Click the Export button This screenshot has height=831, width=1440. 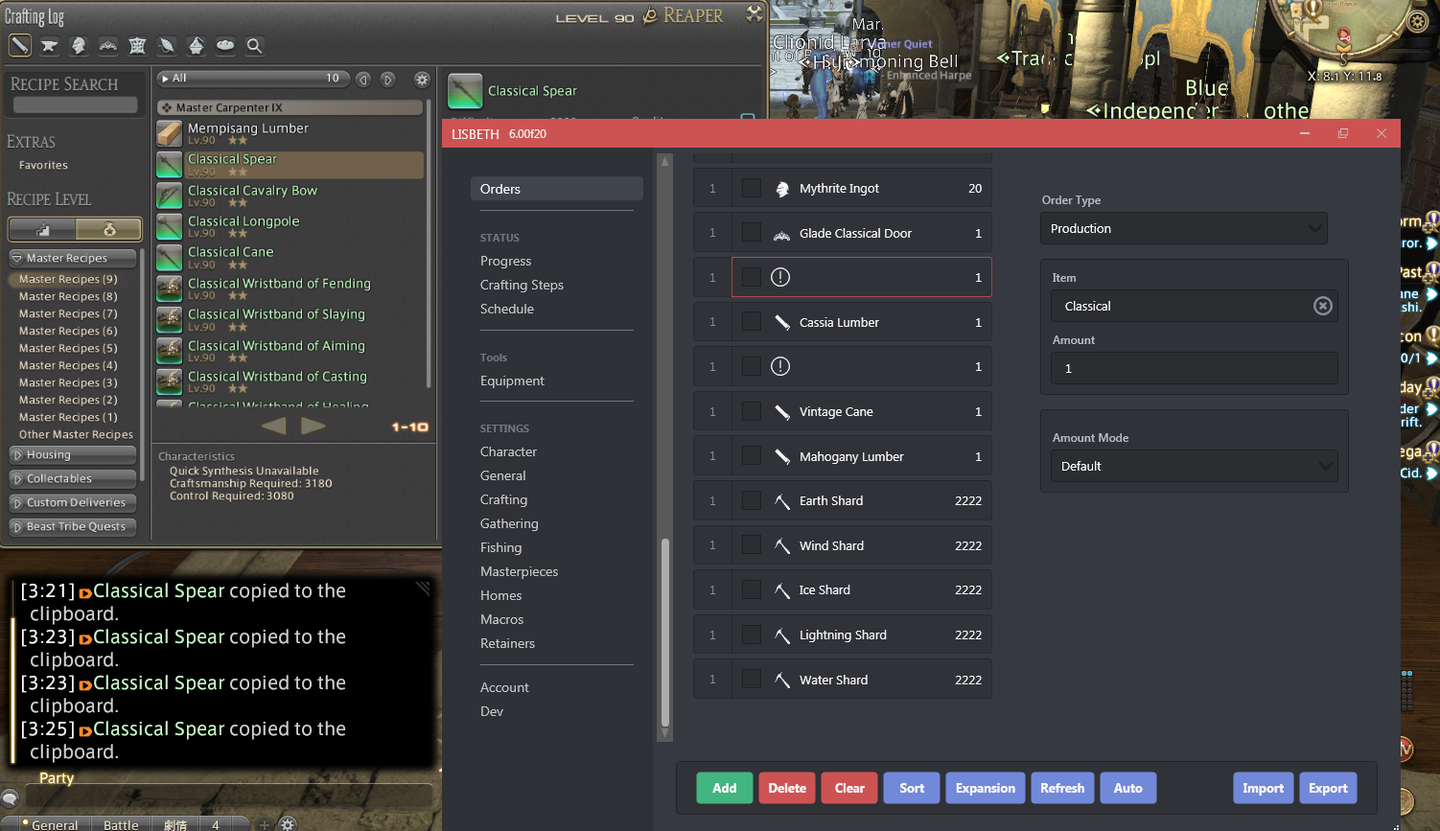pos(1328,788)
